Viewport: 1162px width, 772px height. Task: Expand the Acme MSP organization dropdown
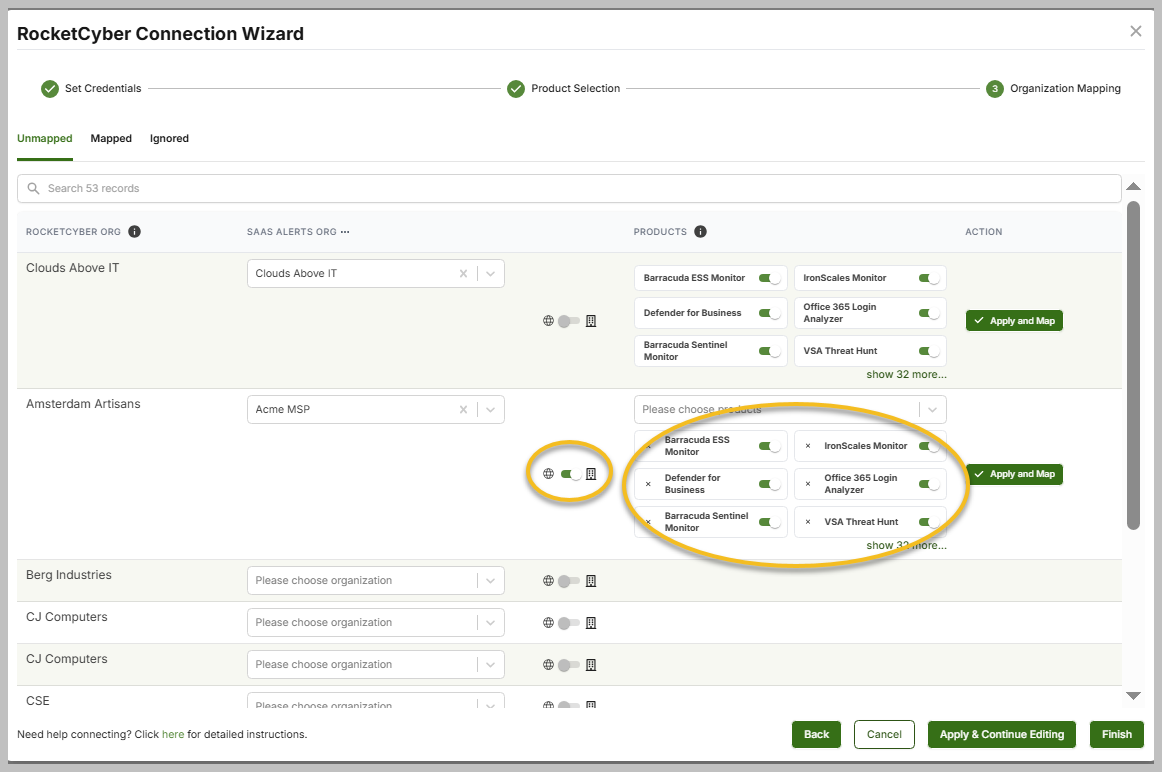coord(491,410)
